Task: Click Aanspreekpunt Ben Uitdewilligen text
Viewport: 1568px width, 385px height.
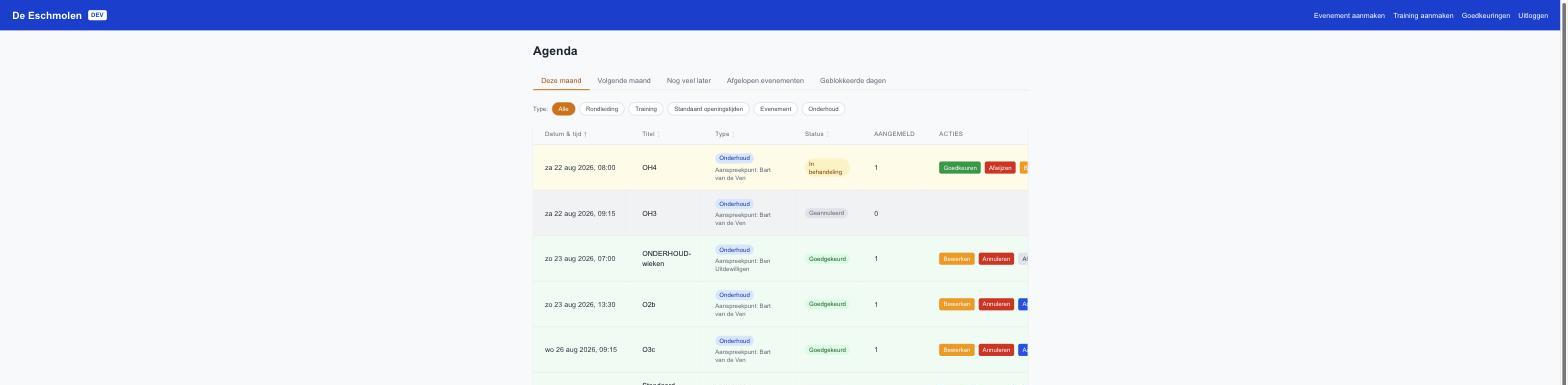Action: point(743,265)
